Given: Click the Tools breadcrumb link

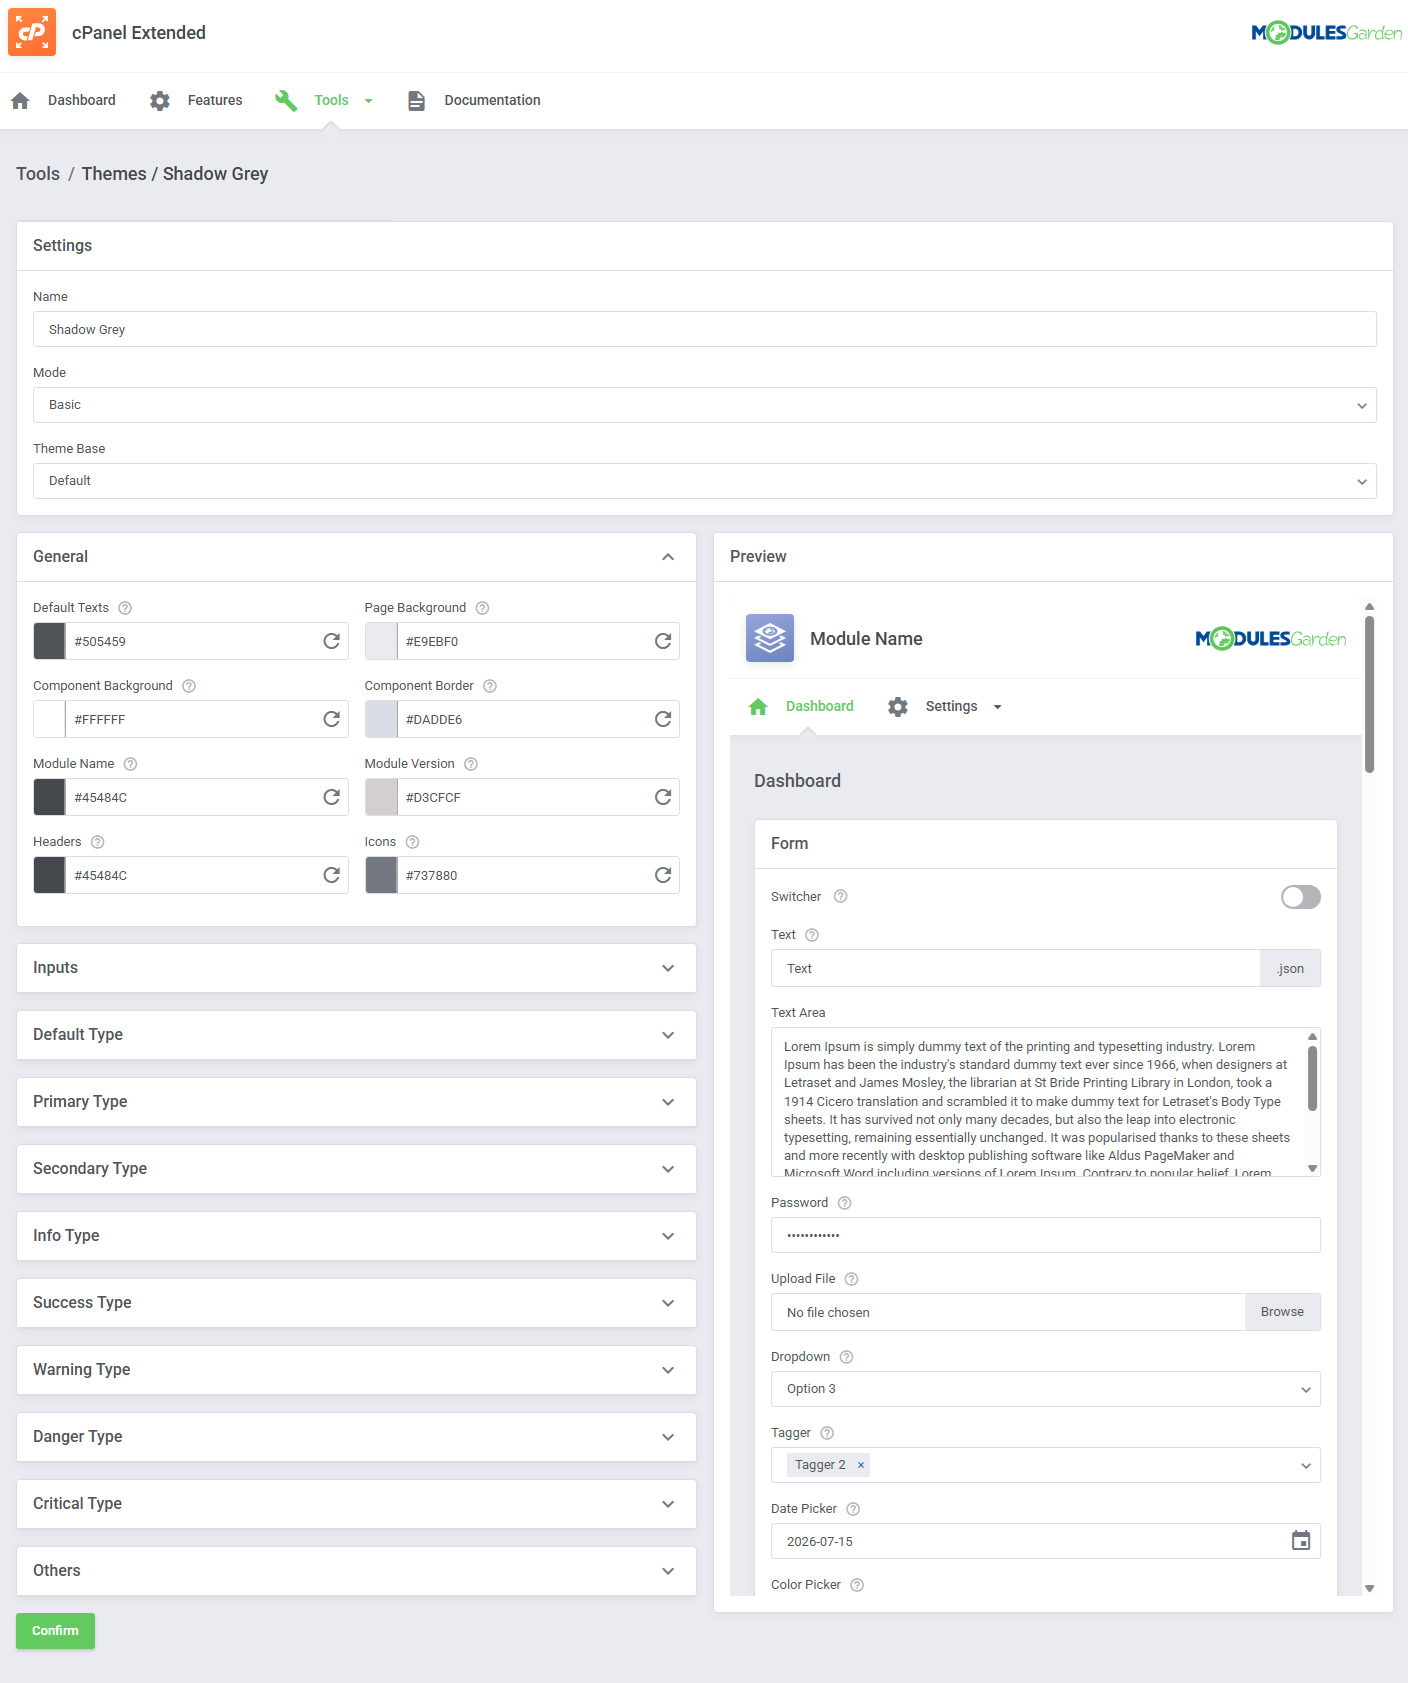Looking at the screenshot, I should pos(38,174).
